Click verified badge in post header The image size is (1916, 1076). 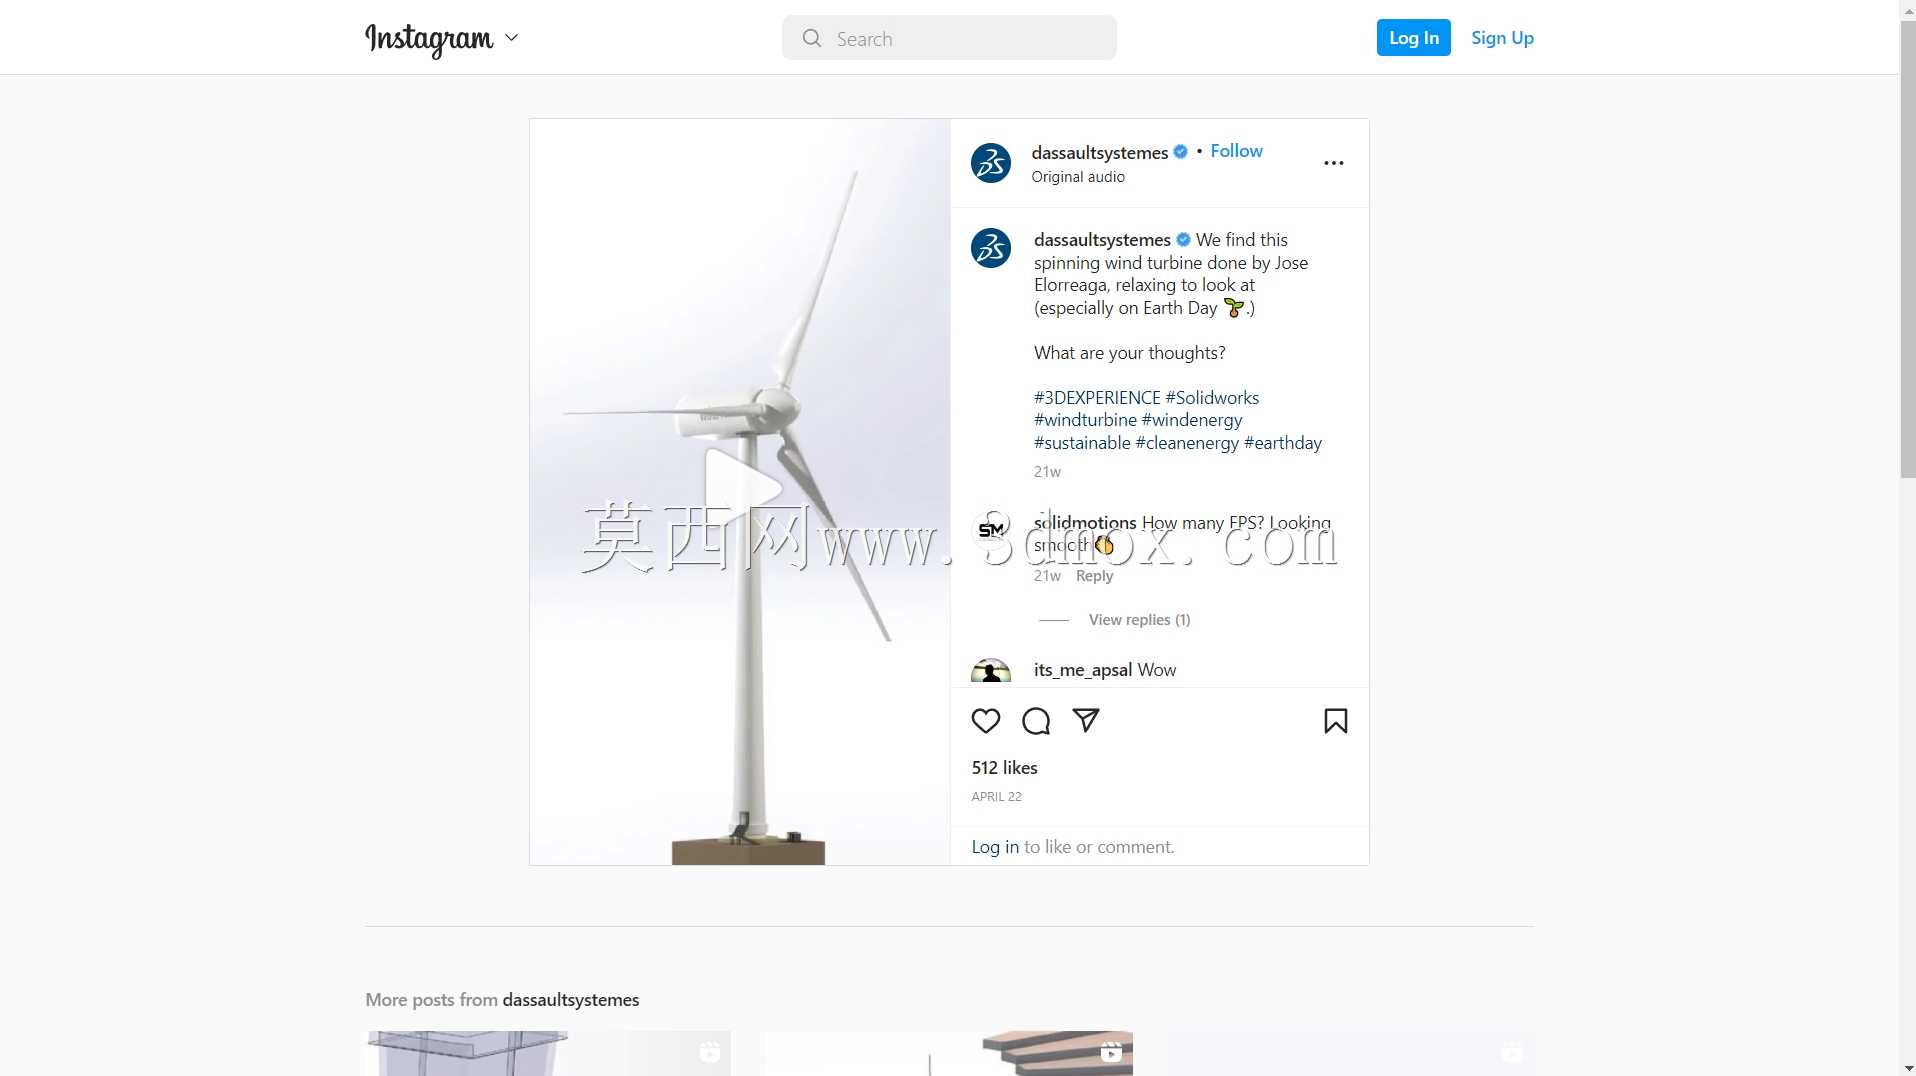[x=1180, y=152]
